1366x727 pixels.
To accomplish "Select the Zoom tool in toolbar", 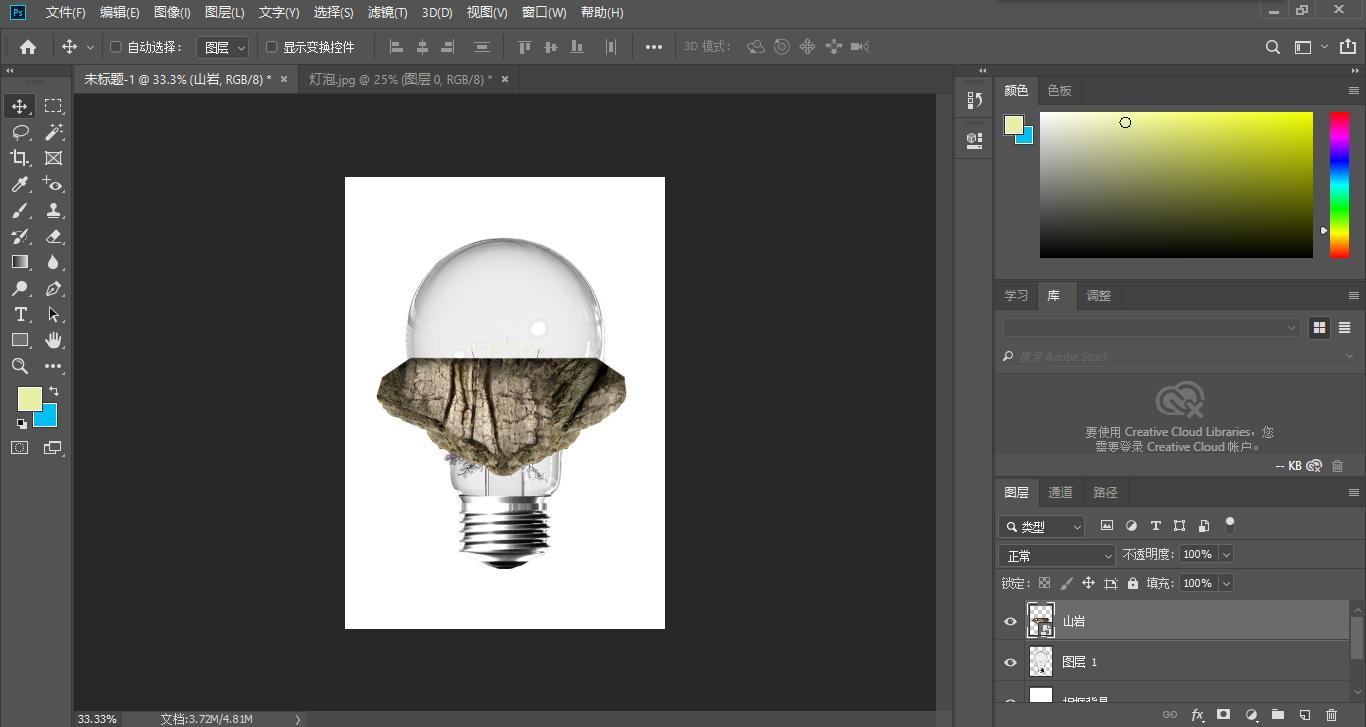I will pyautogui.click(x=20, y=366).
